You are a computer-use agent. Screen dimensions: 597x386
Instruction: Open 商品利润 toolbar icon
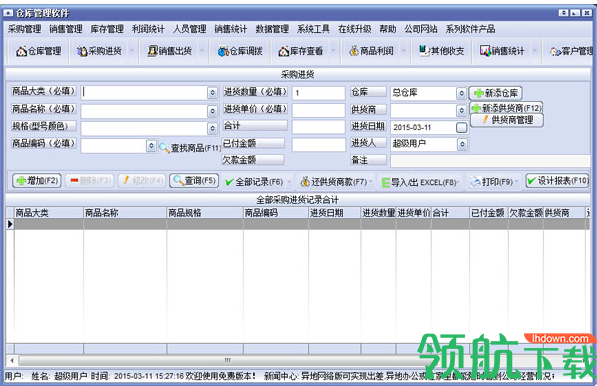click(x=371, y=51)
